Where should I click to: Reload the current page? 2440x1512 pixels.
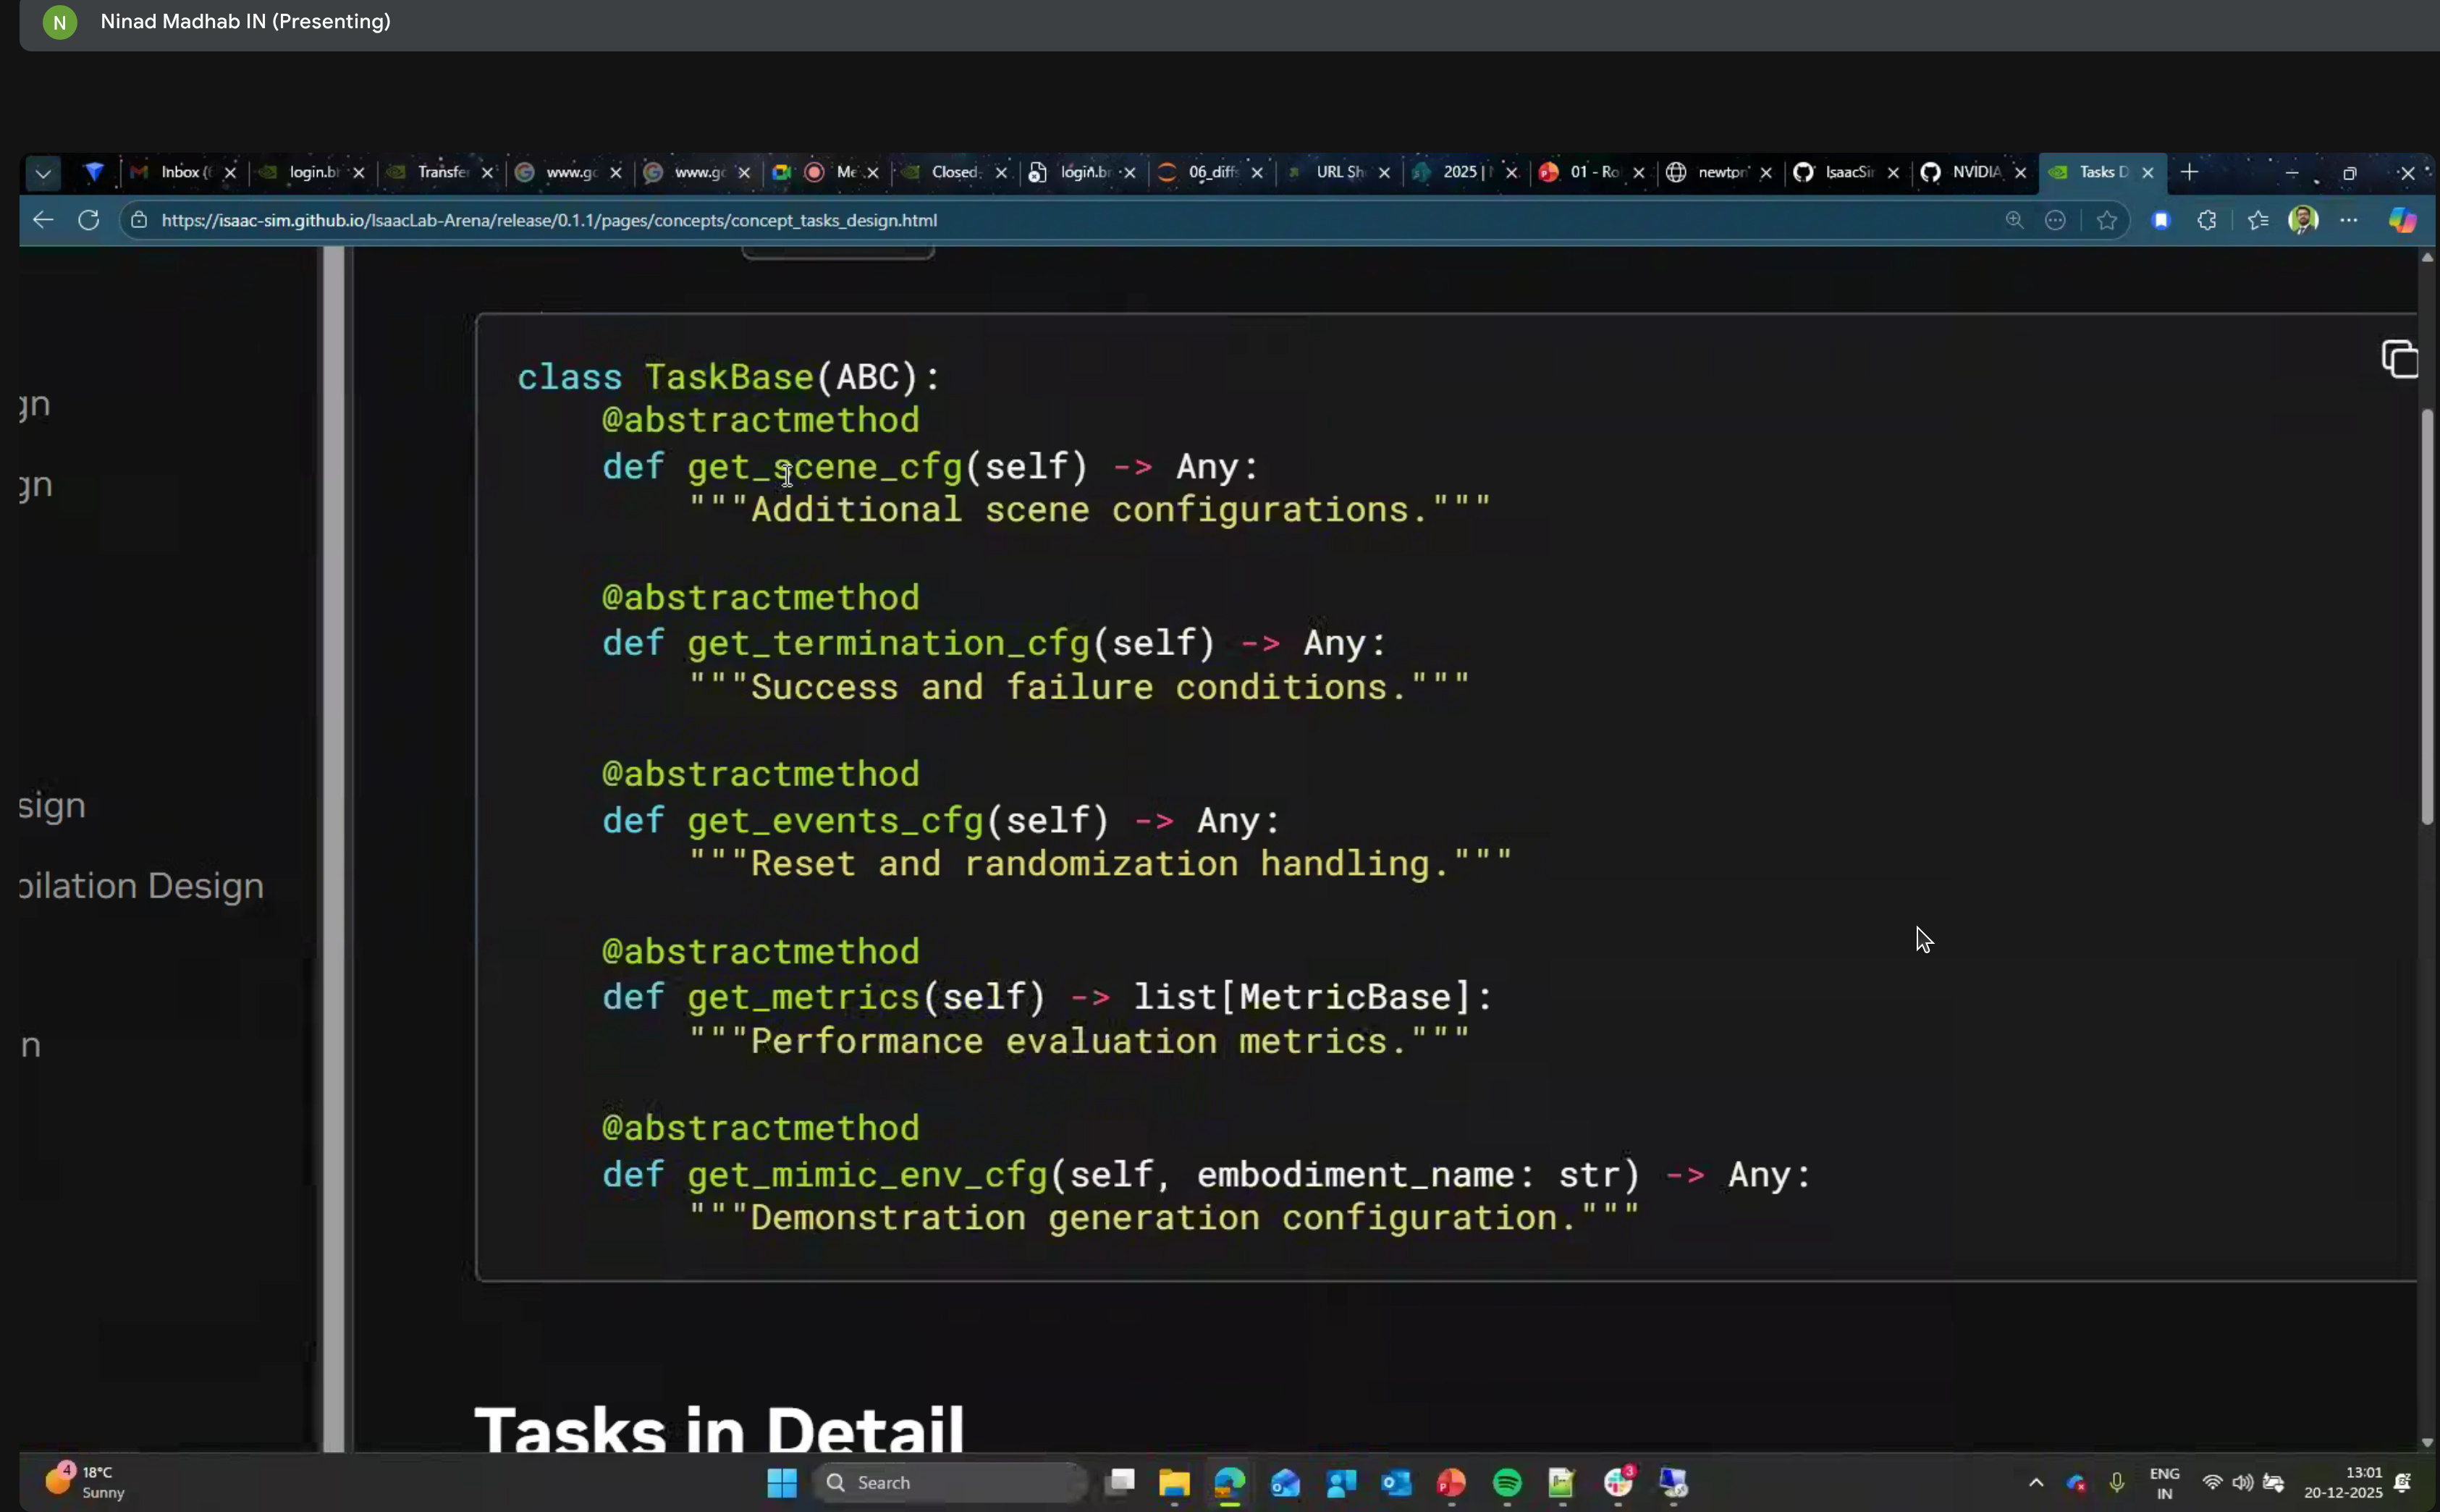88,220
